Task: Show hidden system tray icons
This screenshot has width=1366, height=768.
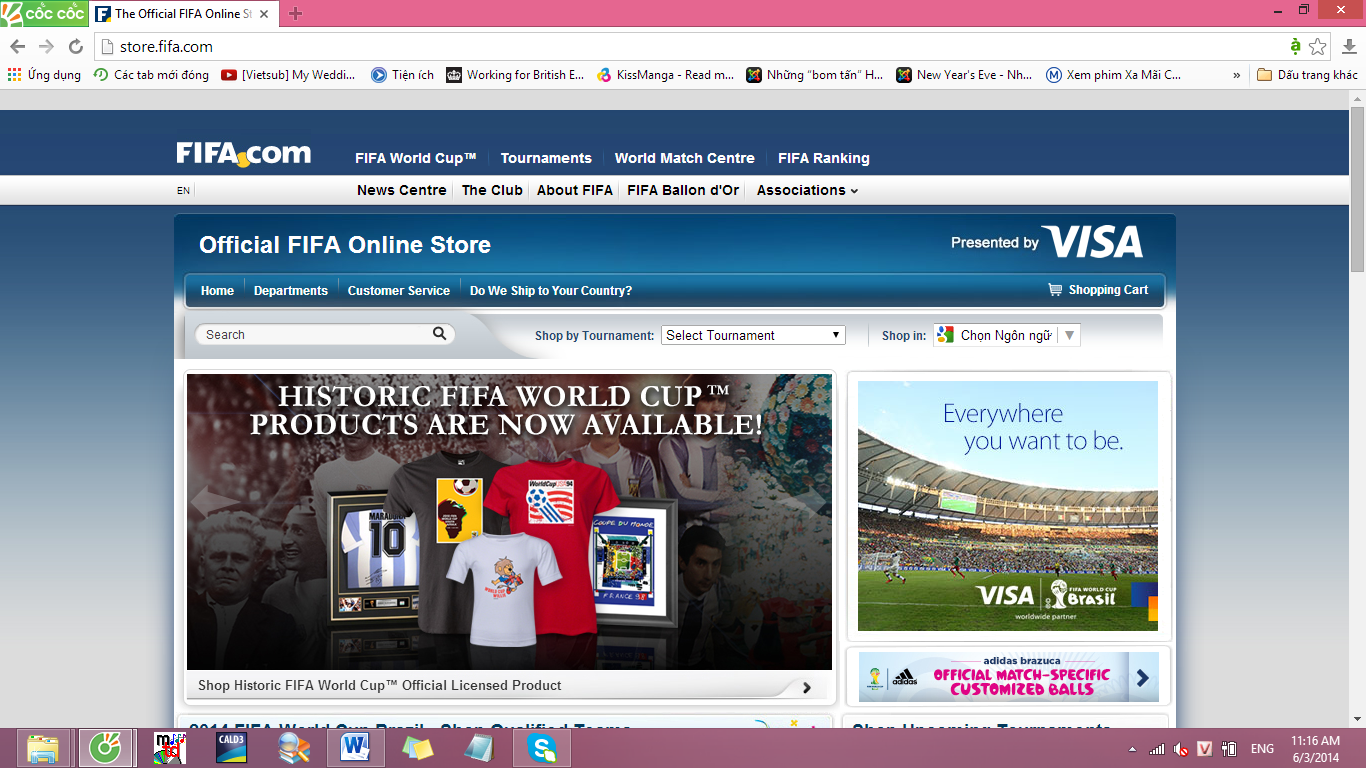Action: click(x=1132, y=749)
